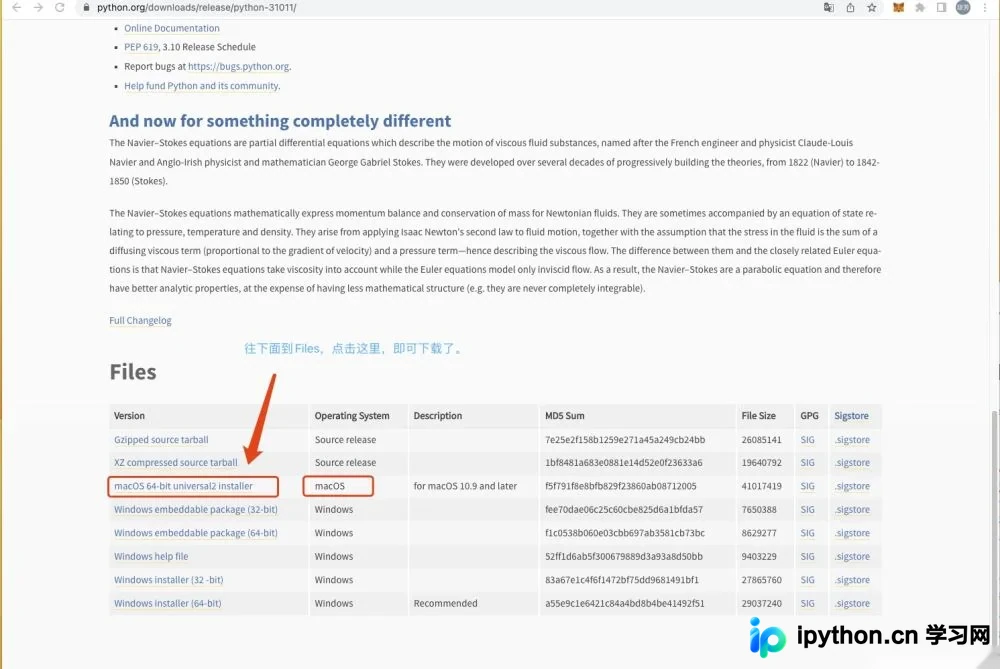
Task: Click 'for macOS 10.9 and later' description
Action: [x=465, y=486]
